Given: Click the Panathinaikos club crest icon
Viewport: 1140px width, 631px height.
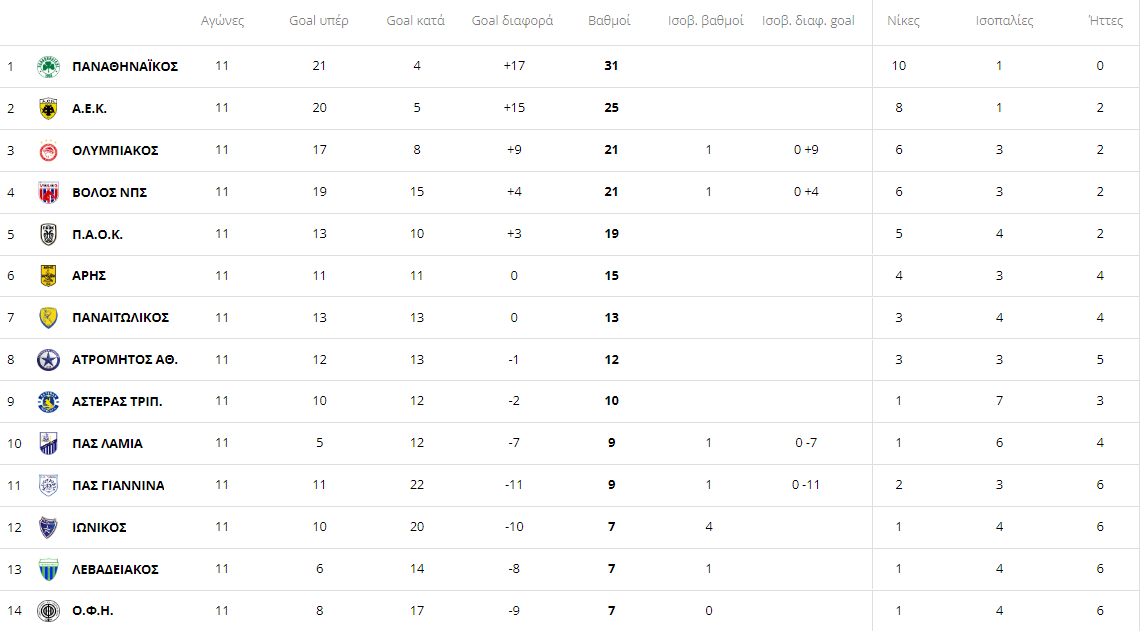Looking at the screenshot, I should click(x=48, y=67).
